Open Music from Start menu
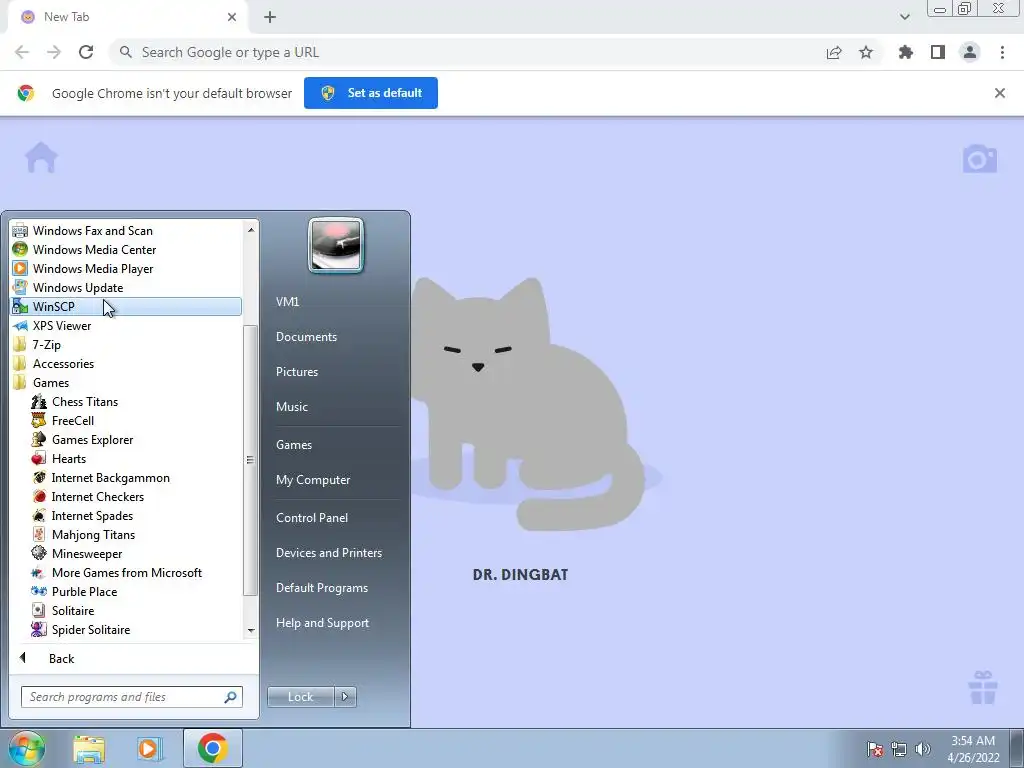1024x768 pixels. pyautogui.click(x=291, y=406)
